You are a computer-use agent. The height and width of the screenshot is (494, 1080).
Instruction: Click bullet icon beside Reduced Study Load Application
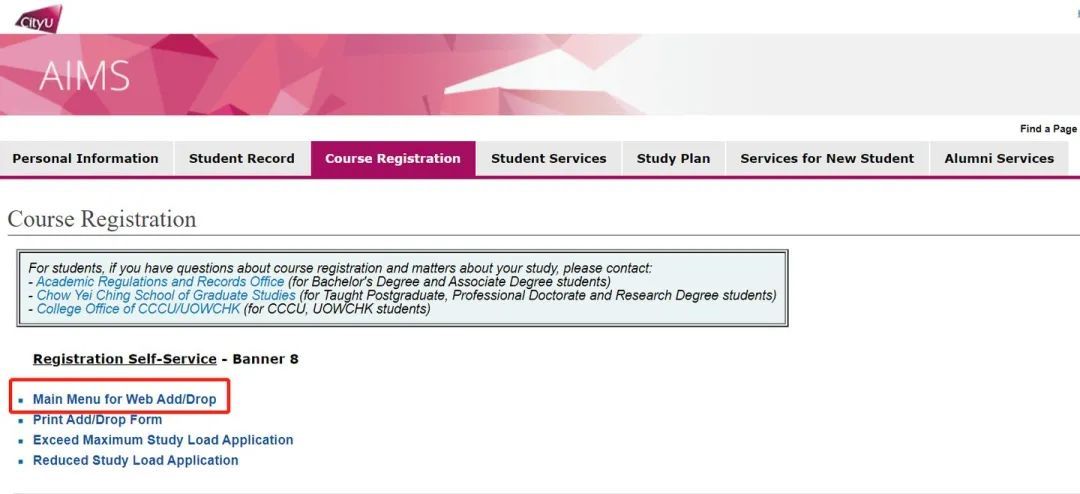pyautogui.click(x=21, y=461)
